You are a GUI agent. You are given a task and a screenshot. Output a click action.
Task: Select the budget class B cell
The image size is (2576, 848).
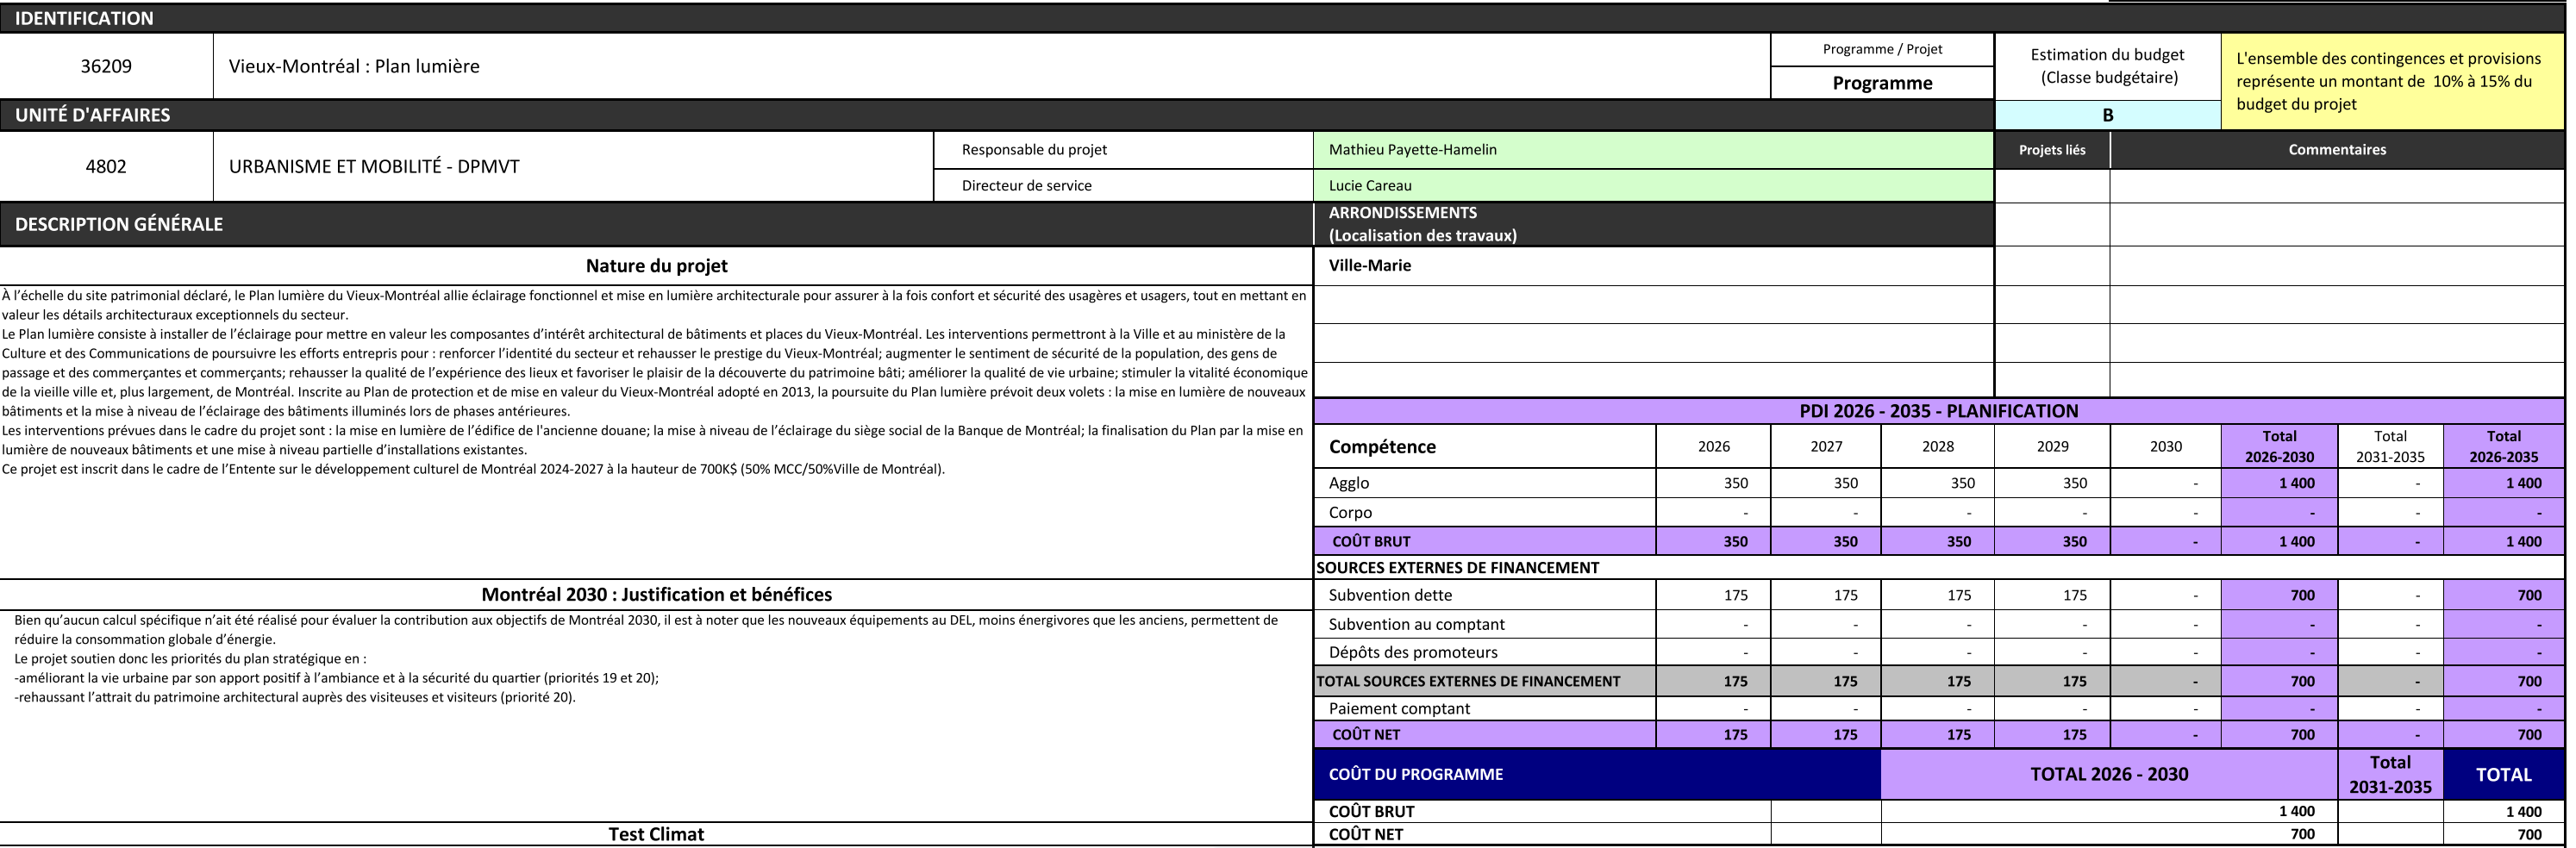click(2107, 115)
